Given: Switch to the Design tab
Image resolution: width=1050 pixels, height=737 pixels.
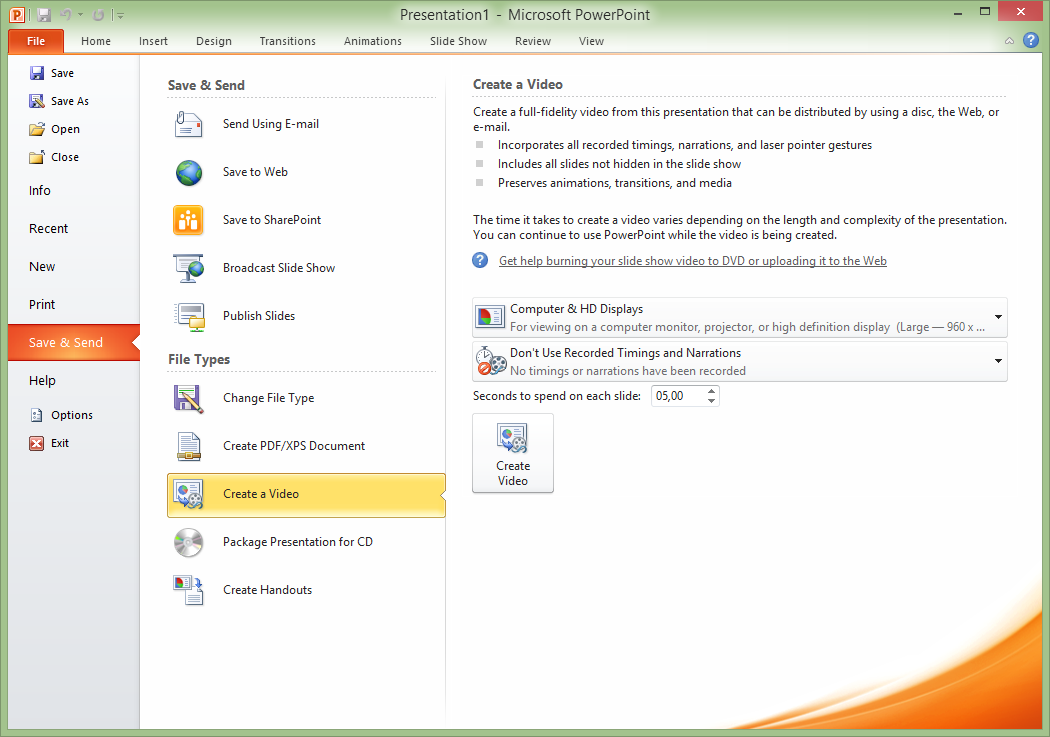Looking at the screenshot, I should (214, 41).
